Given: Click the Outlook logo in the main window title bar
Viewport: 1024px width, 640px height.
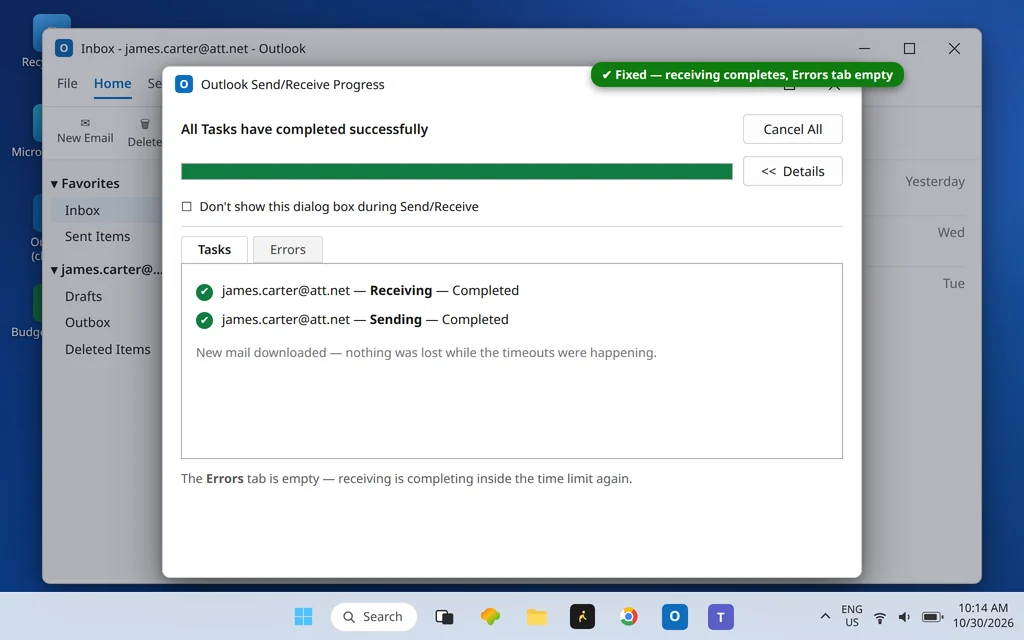Looking at the screenshot, I should [x=63, y=48].
